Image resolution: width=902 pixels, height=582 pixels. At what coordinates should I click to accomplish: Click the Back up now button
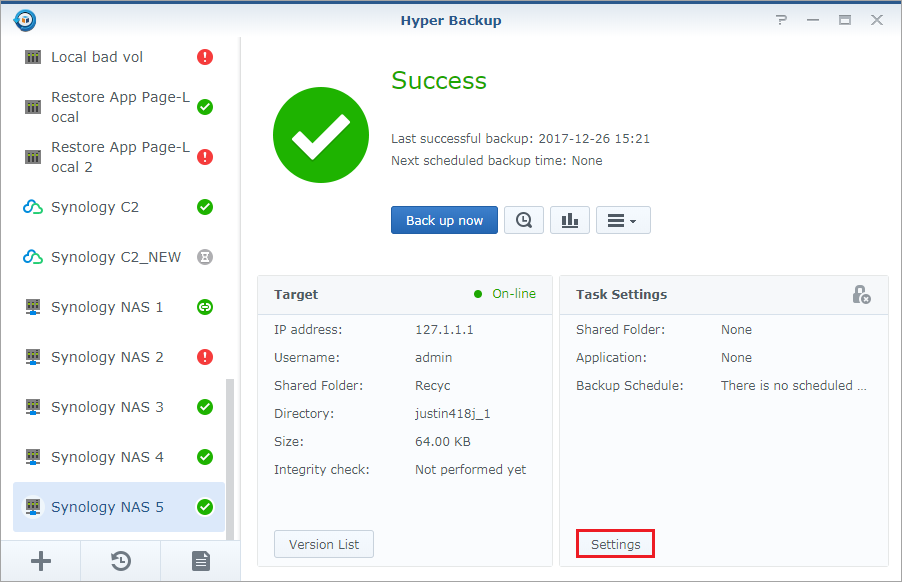point(444,220)
